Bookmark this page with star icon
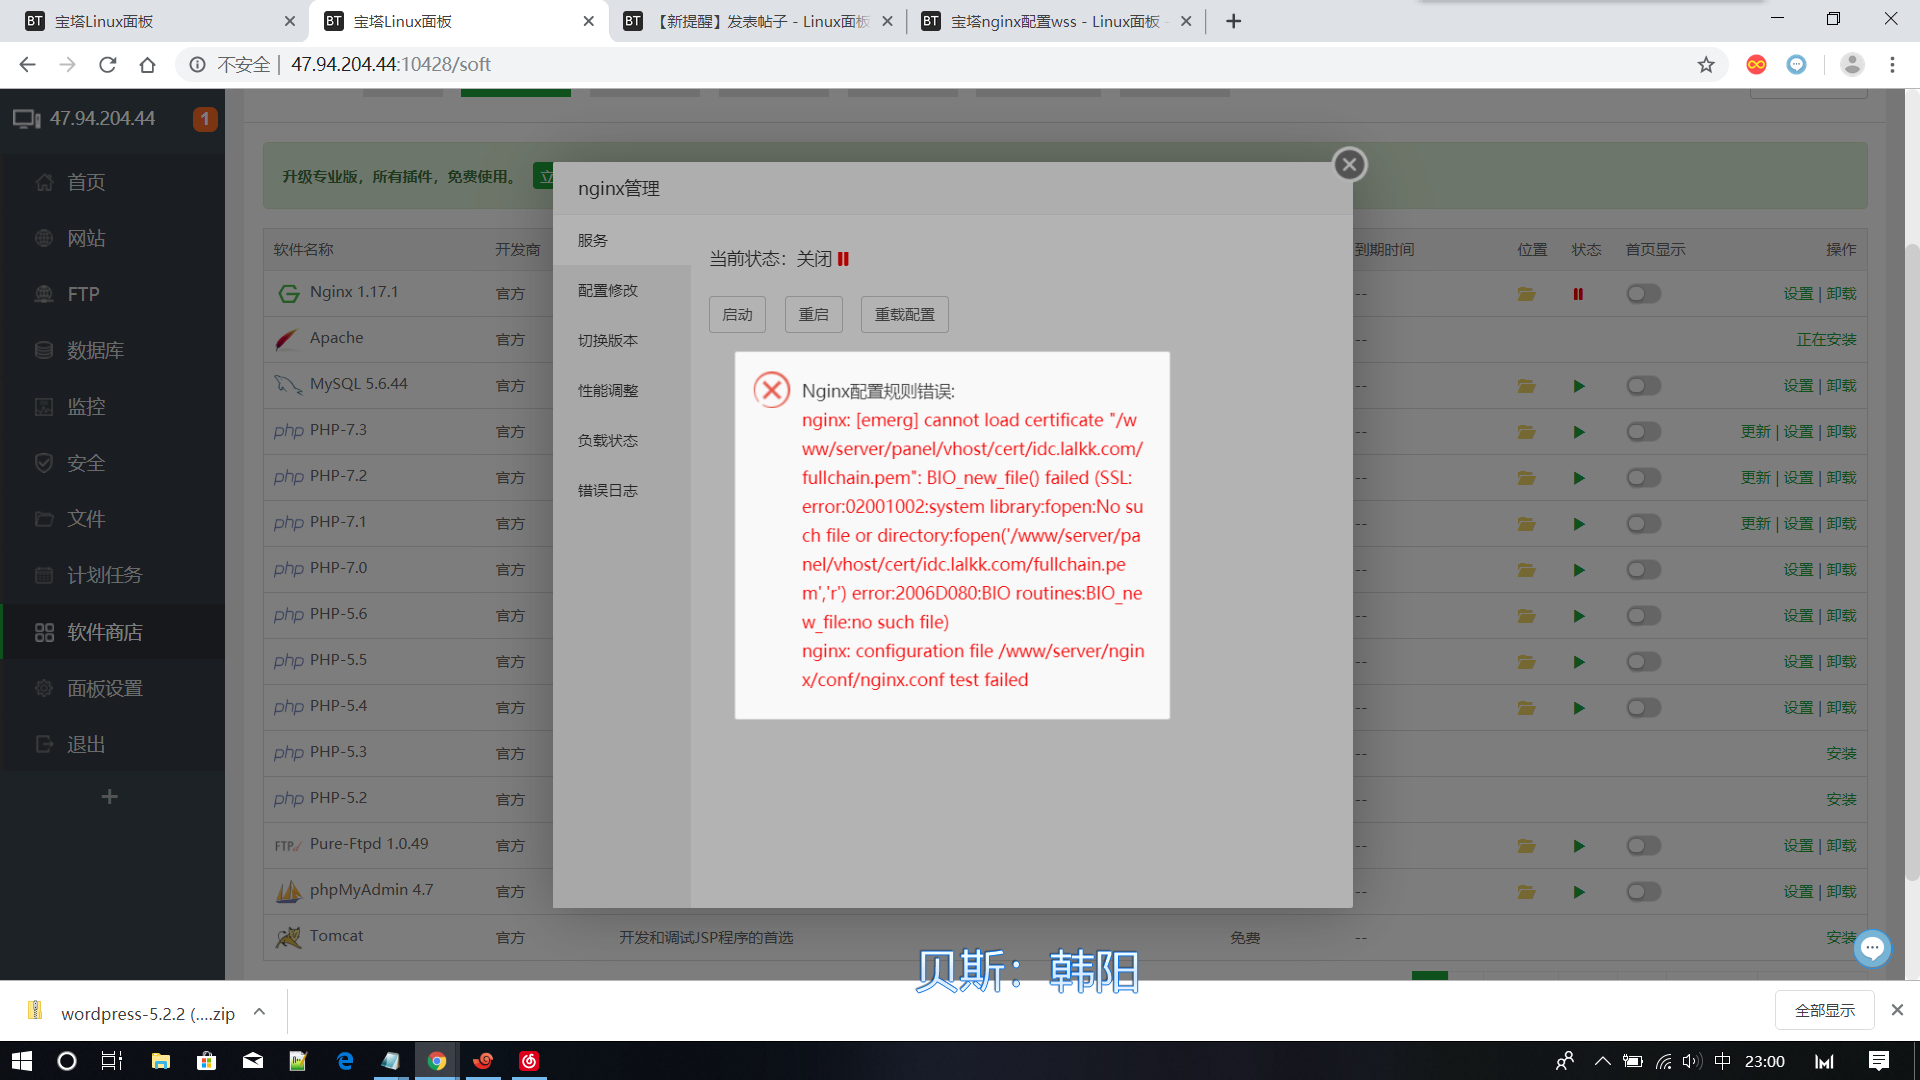Viewport: 1920px width, 1080px height. tap(1706, 65)
